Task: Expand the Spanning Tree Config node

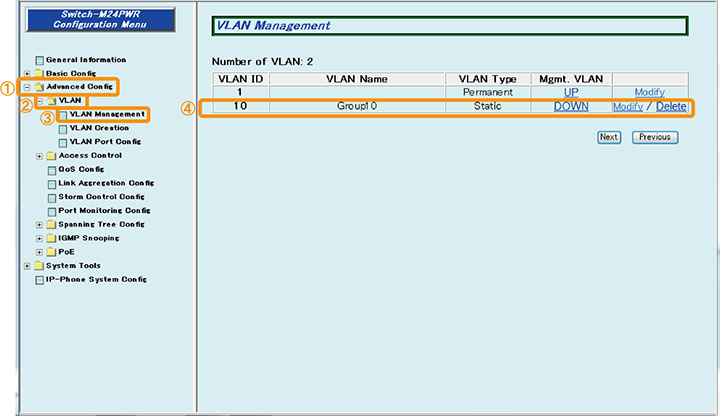Action: [x=39, y=225]
